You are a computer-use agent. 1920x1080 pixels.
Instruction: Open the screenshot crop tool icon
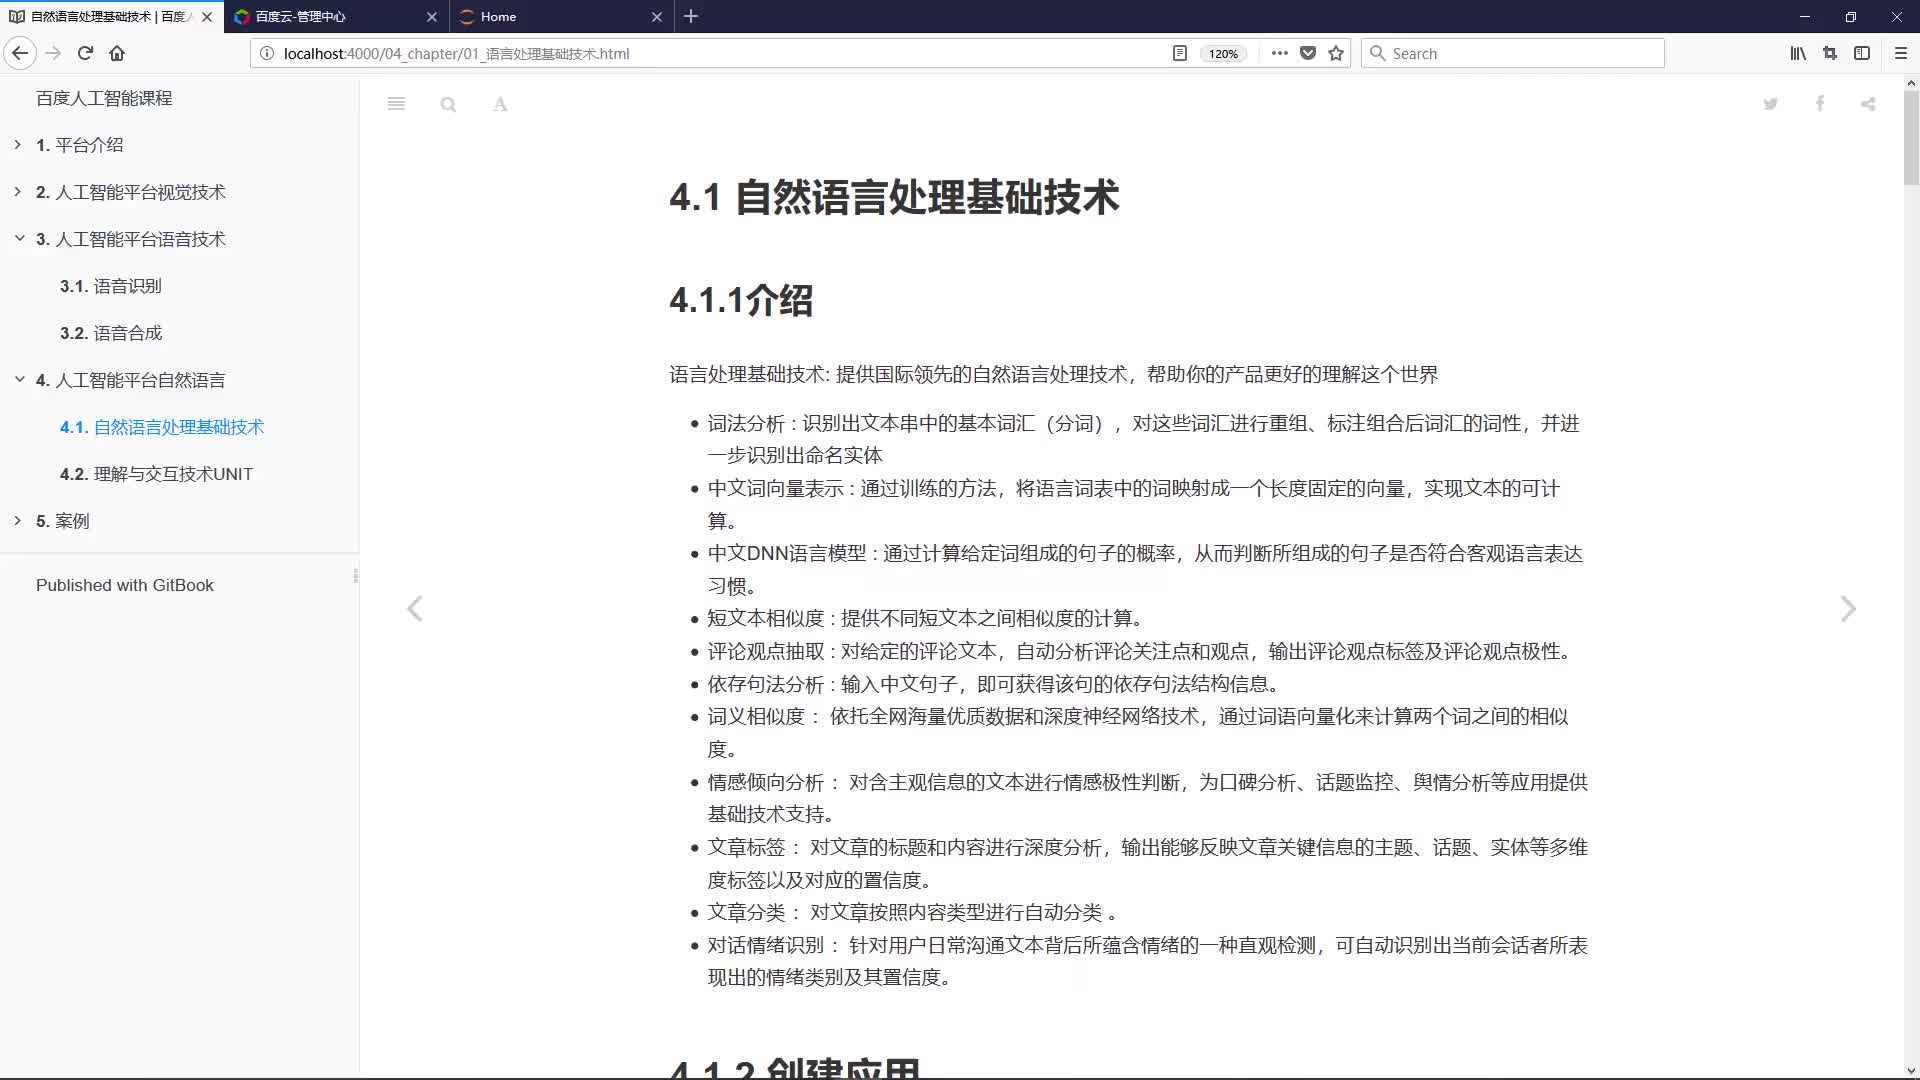pyautogui.click(x=1830, y=53)
